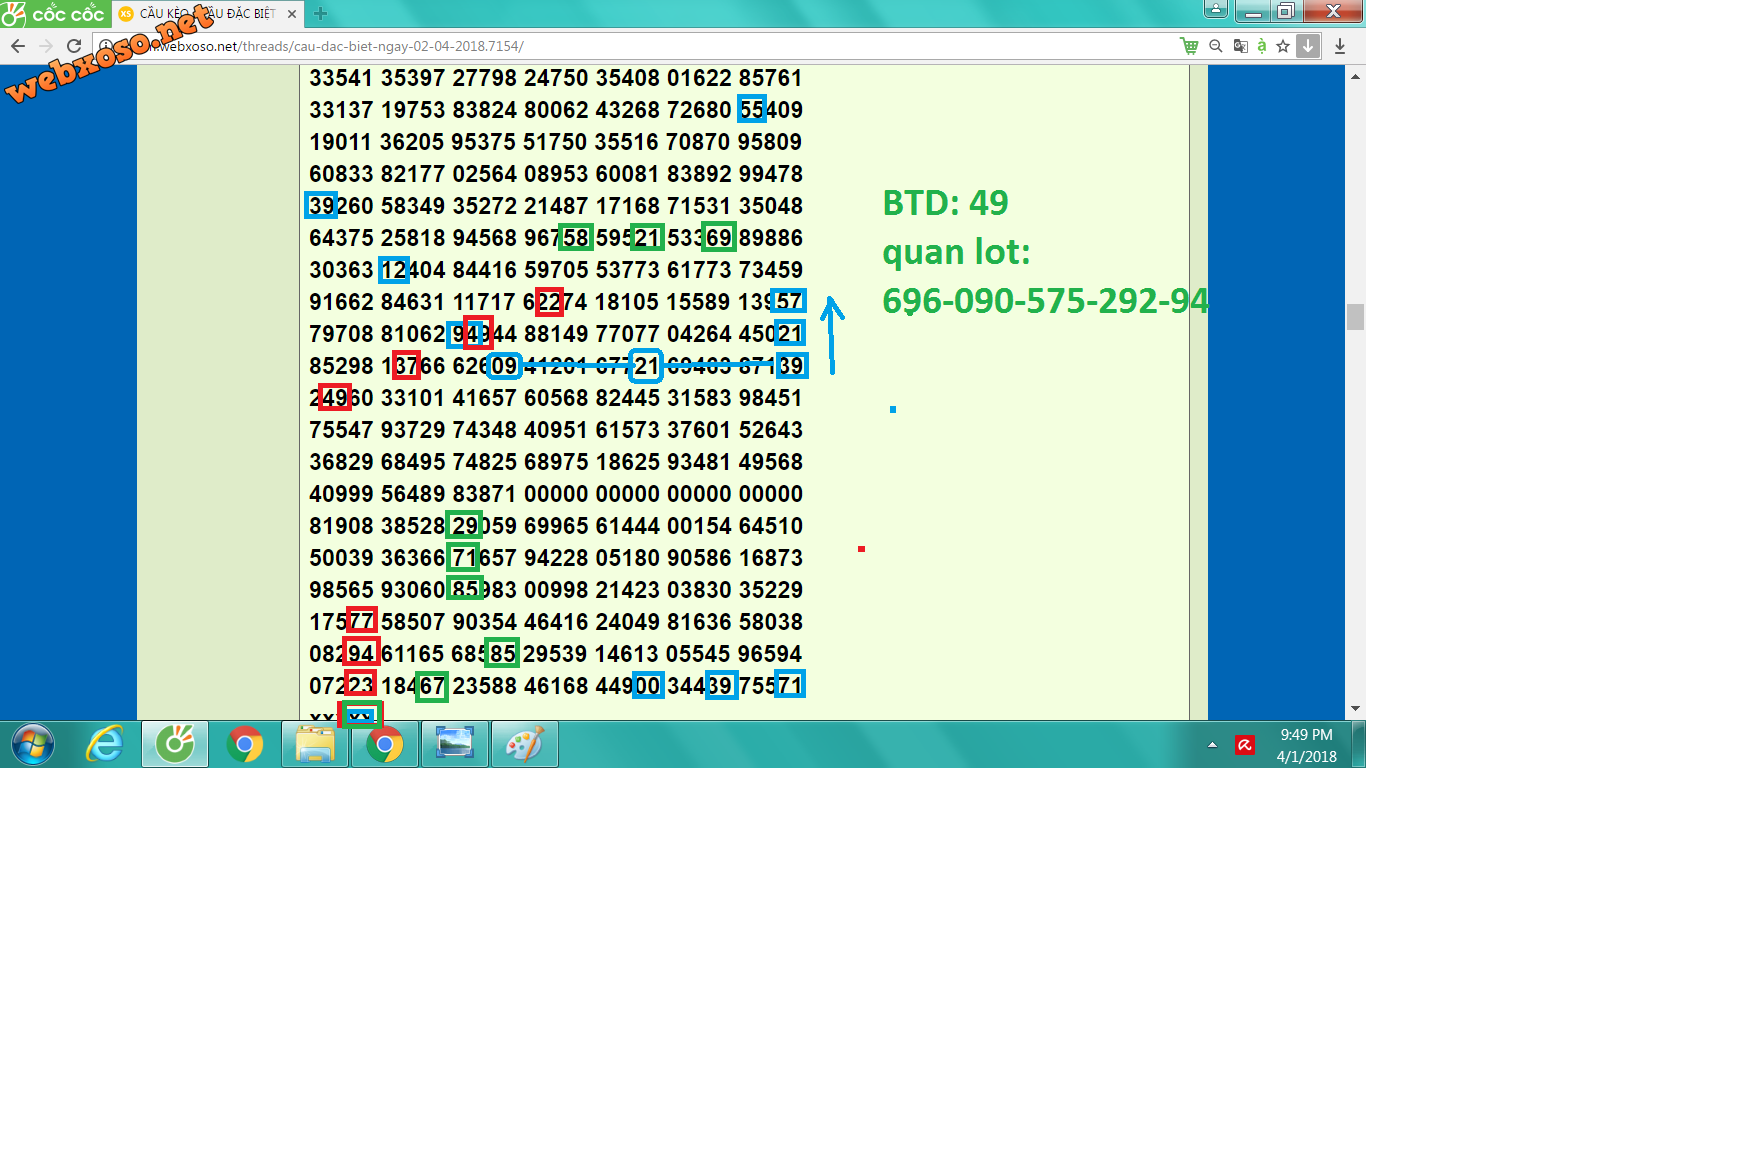This screenshot has height=1156, width=1740.
Task: Click the zoom magnifier icon in address bar
Action: [x=1216, y=46]
